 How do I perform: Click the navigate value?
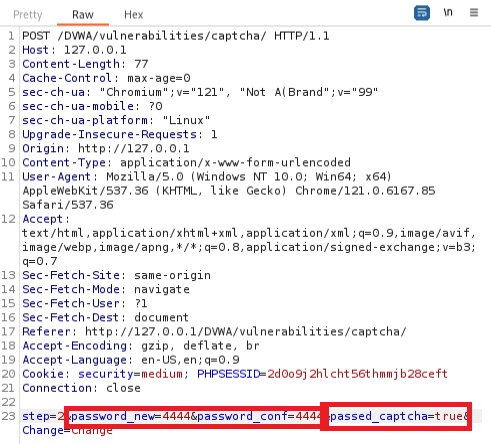tap(162, 289)
